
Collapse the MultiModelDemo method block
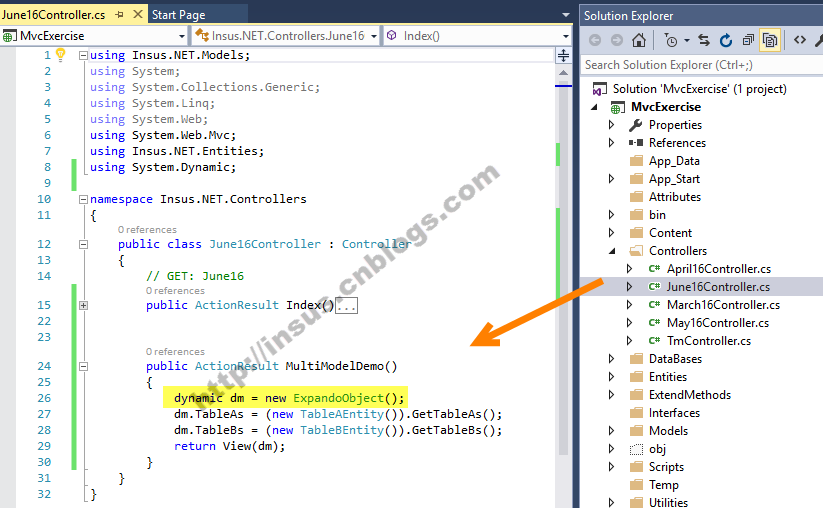click(83, 366)
